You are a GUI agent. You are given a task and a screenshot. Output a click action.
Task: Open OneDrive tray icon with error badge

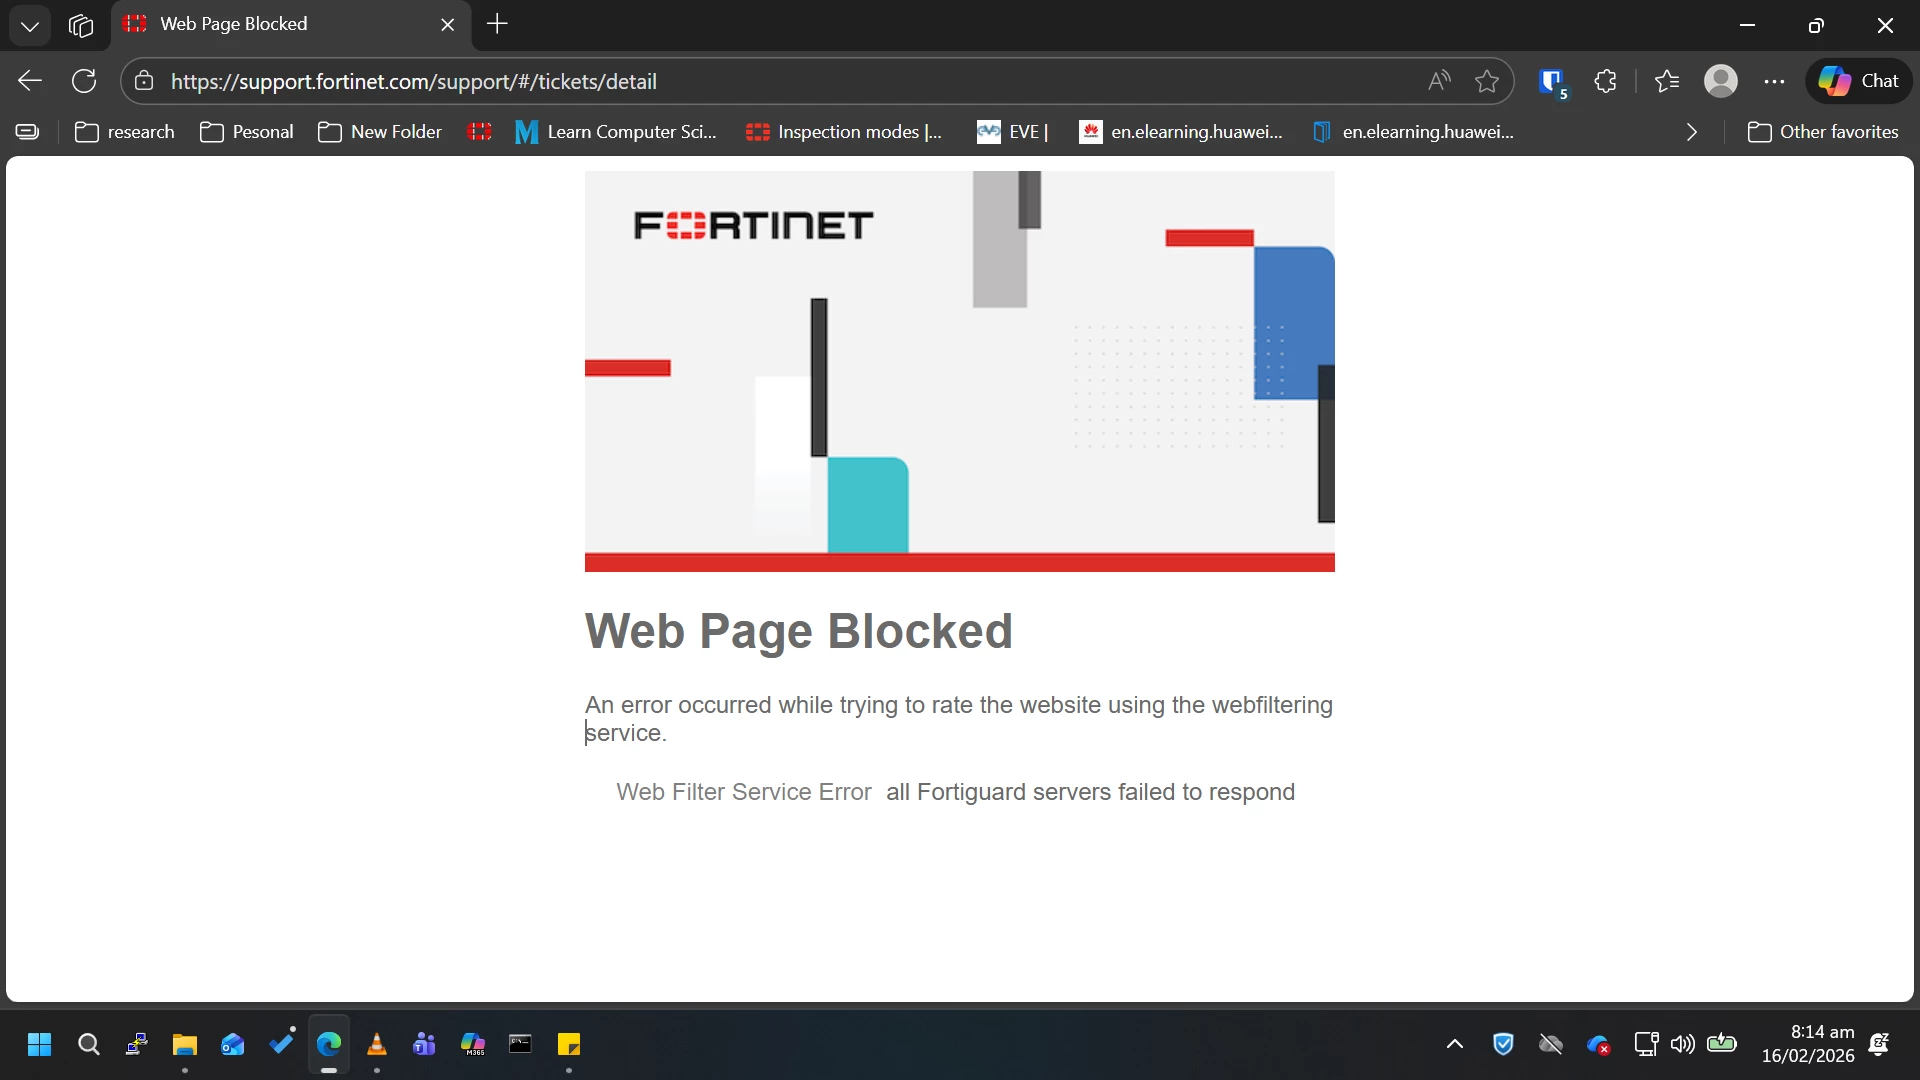pos(1598,1045)
